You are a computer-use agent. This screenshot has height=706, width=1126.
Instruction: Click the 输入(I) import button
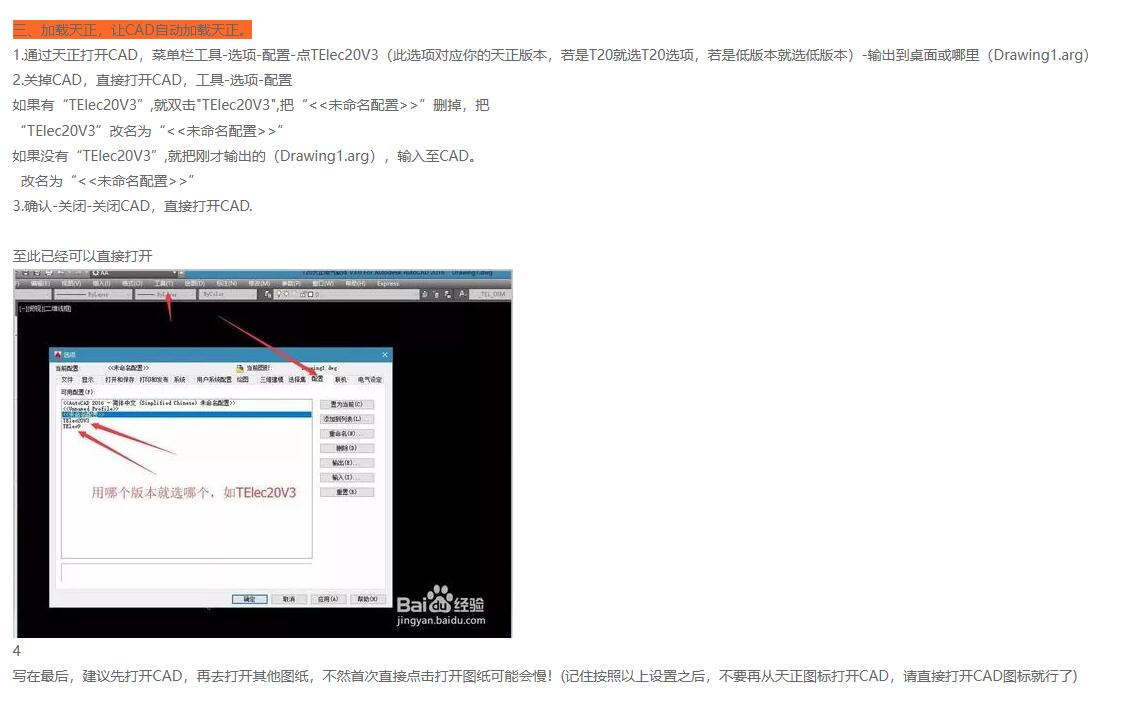pyautogui.click(x=347, y=477)
